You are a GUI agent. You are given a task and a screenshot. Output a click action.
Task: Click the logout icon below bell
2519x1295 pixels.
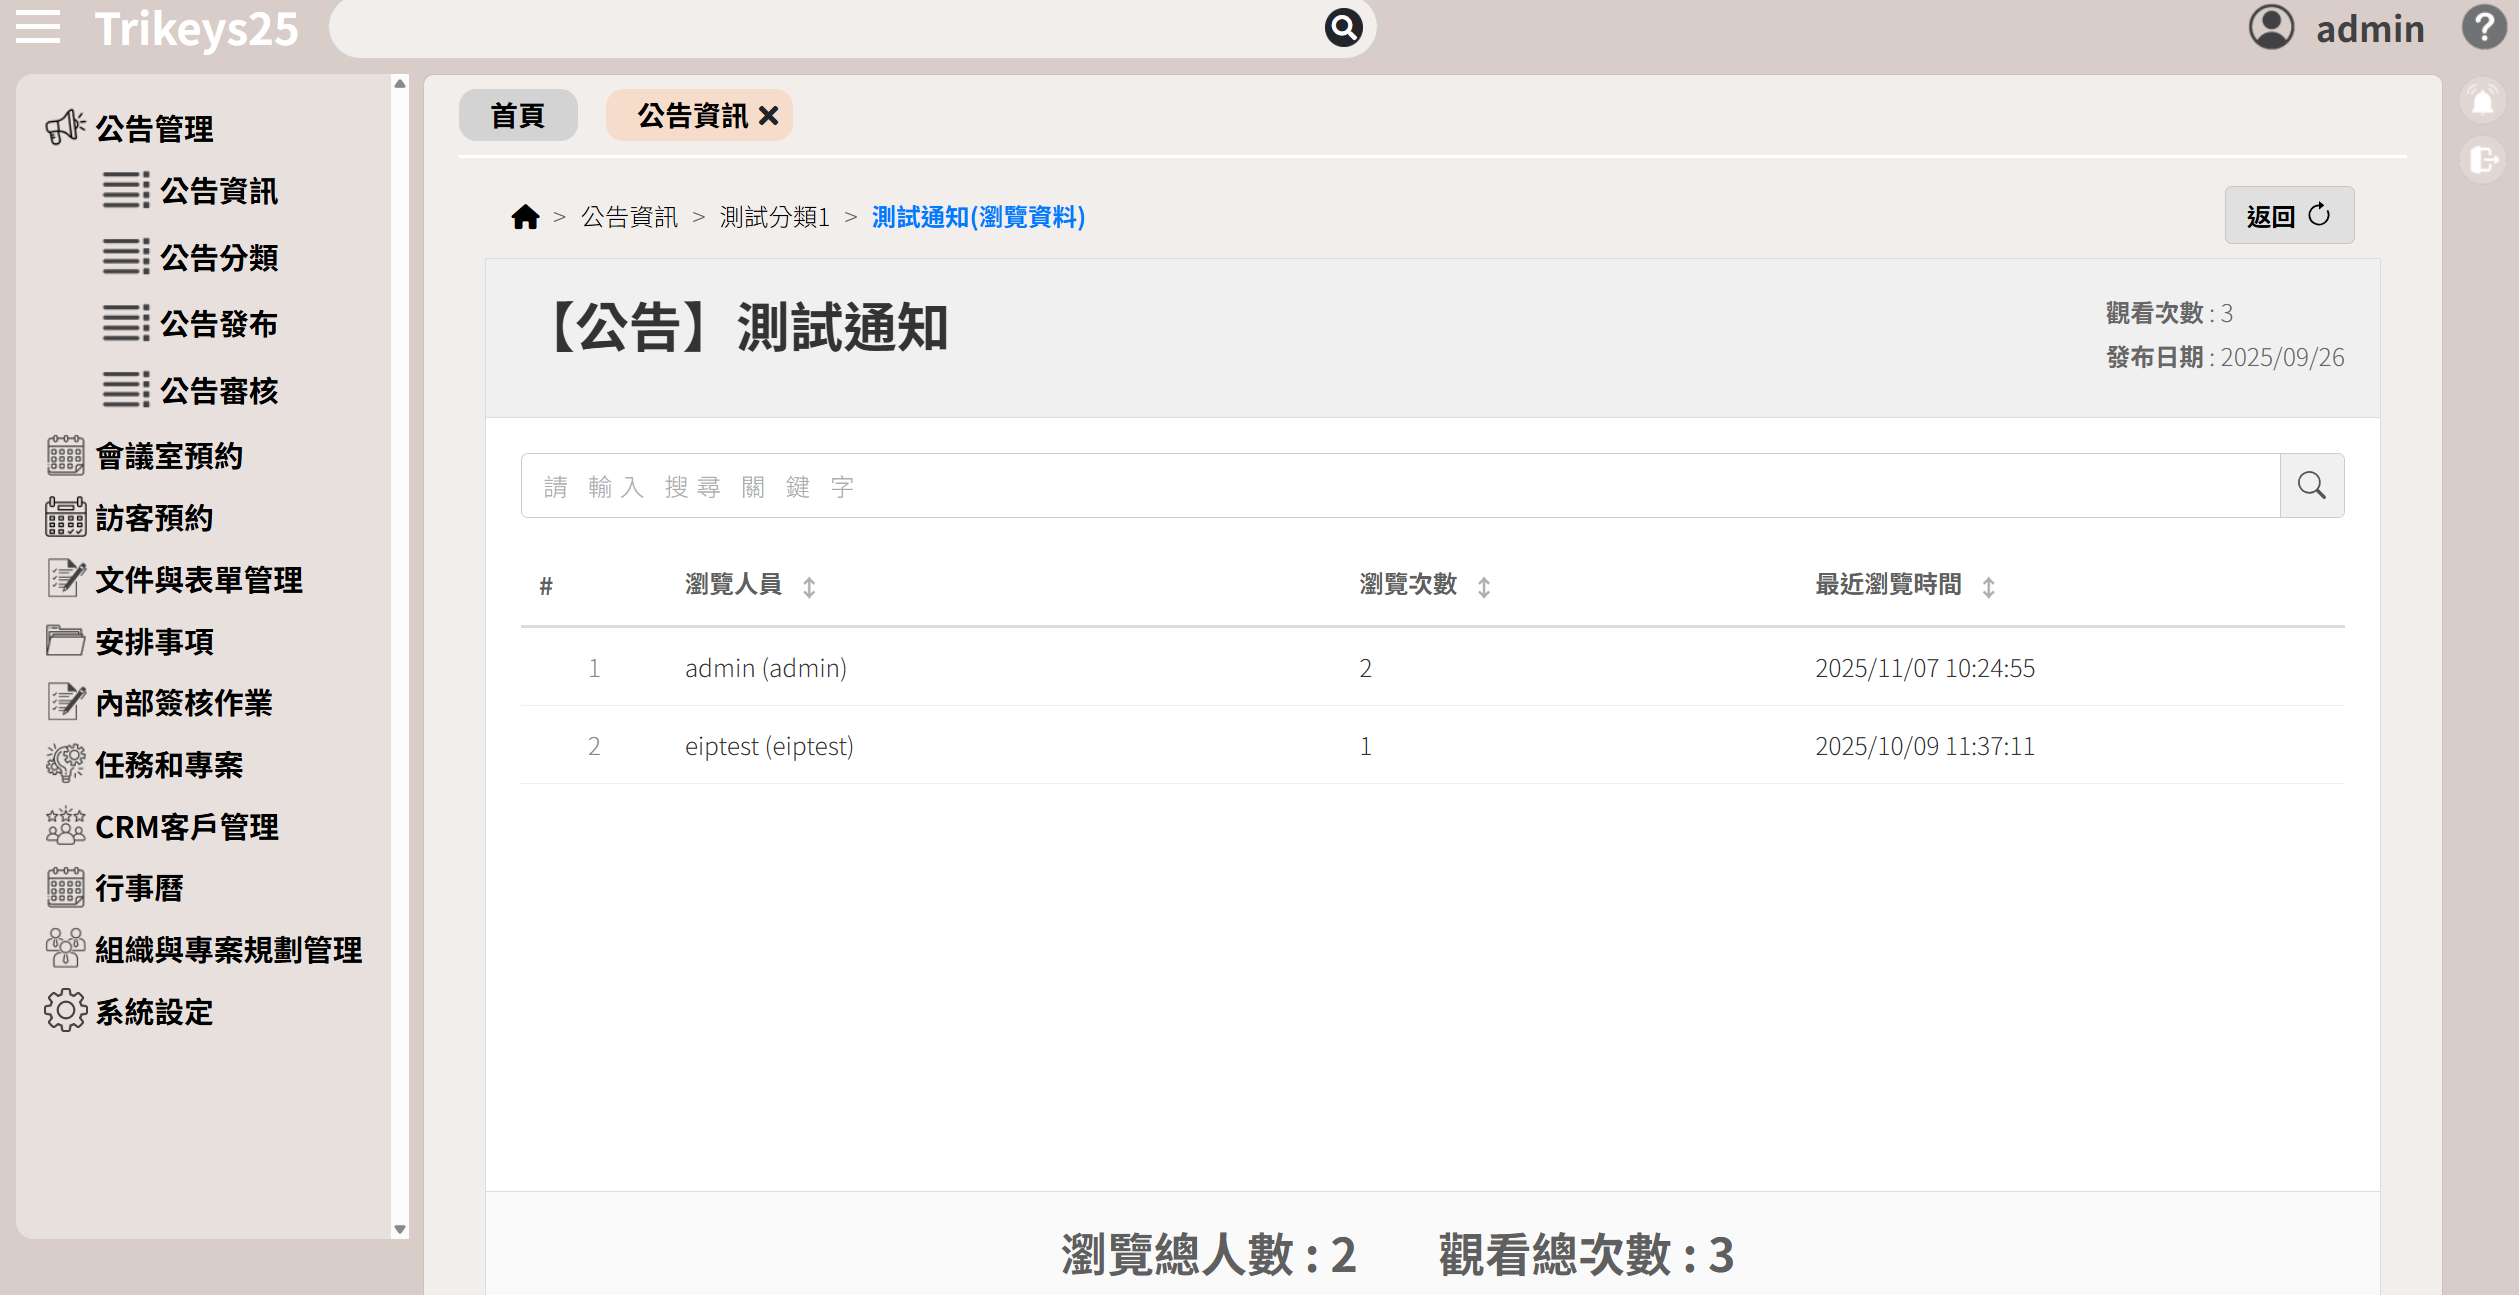[x=2483, y=160]
